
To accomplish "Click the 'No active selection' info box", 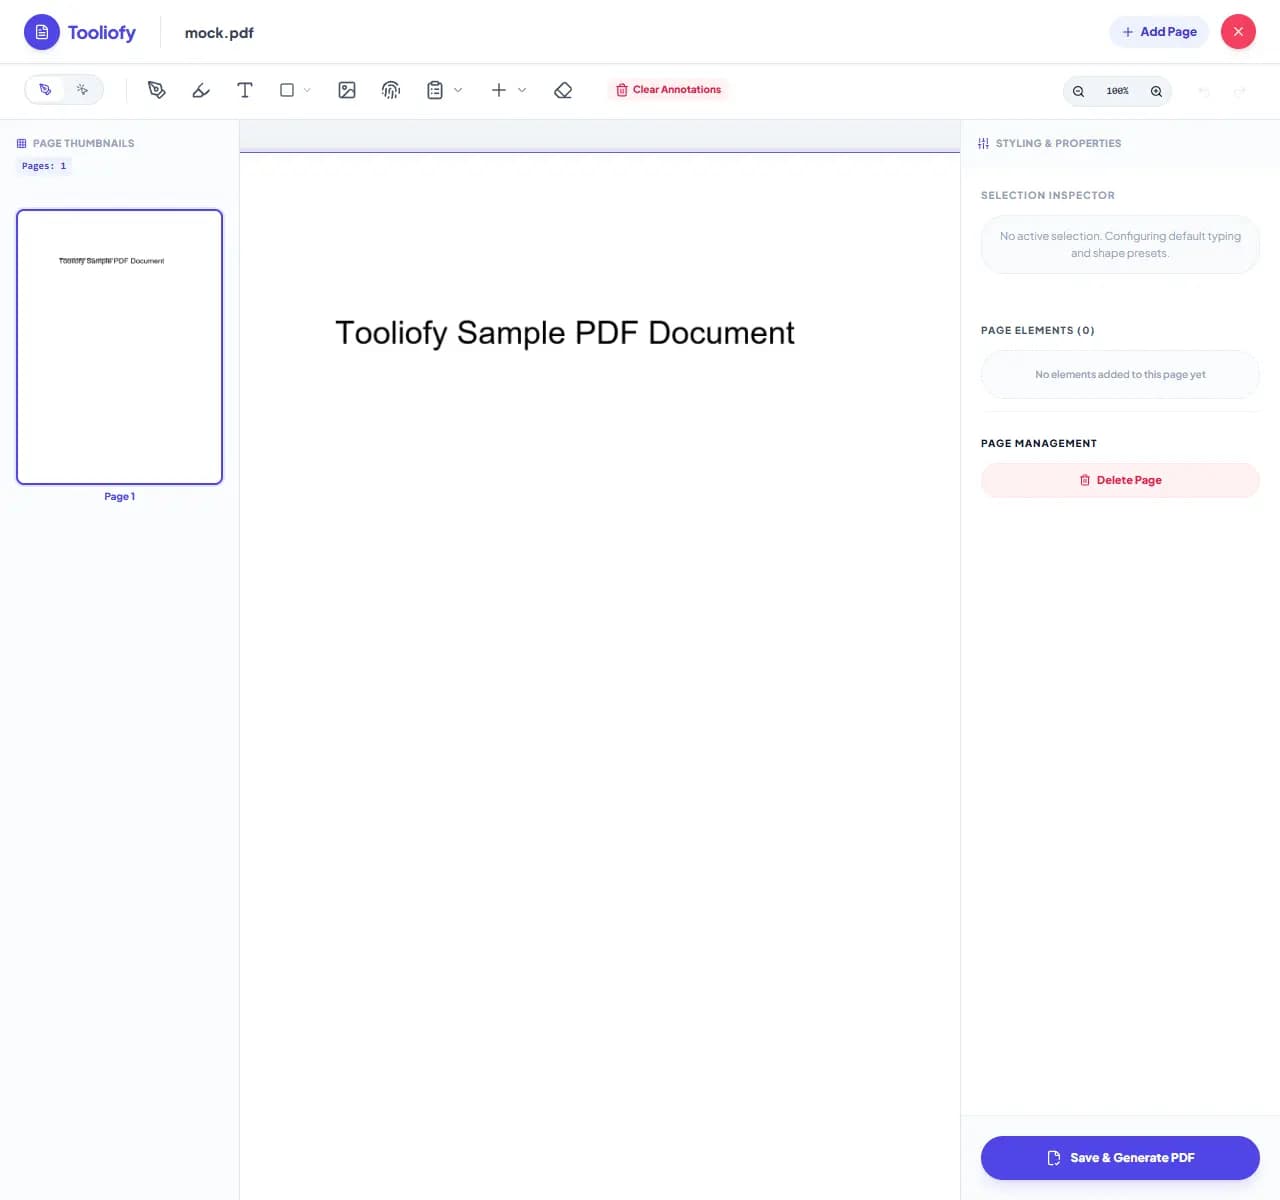I will click(x=1120, y=244).
